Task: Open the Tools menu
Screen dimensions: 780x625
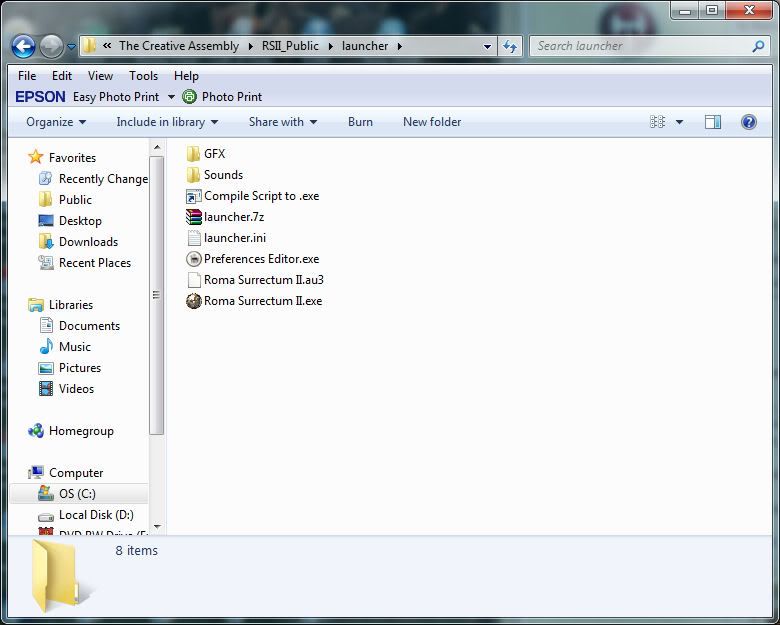Action: pyautogui.click(x=143, y=76)
